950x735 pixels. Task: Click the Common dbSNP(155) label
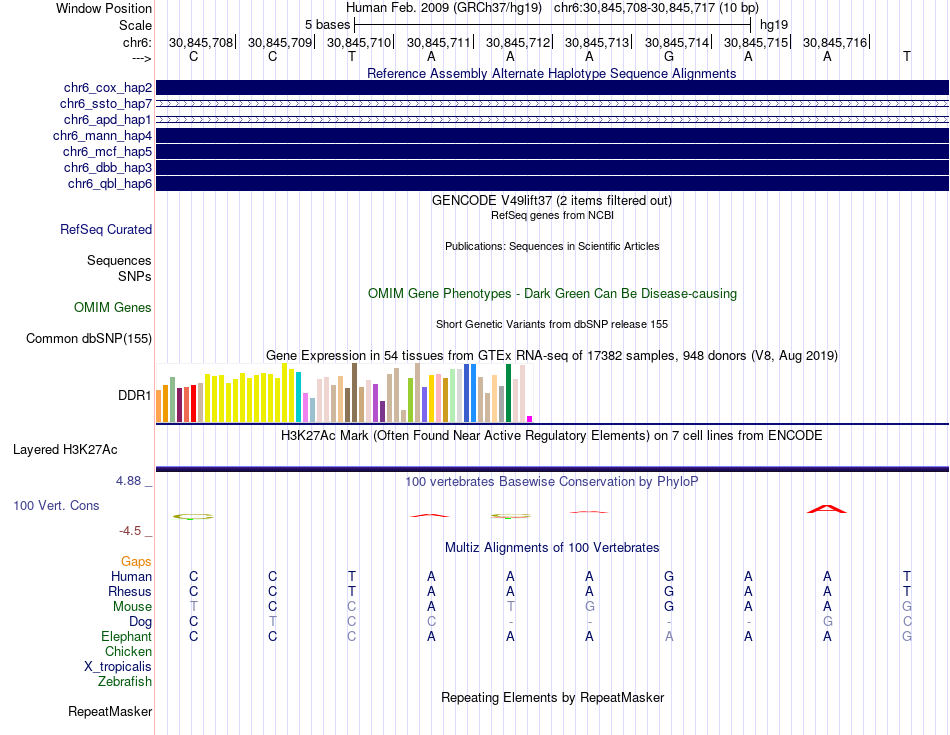(x=89, y=339)
